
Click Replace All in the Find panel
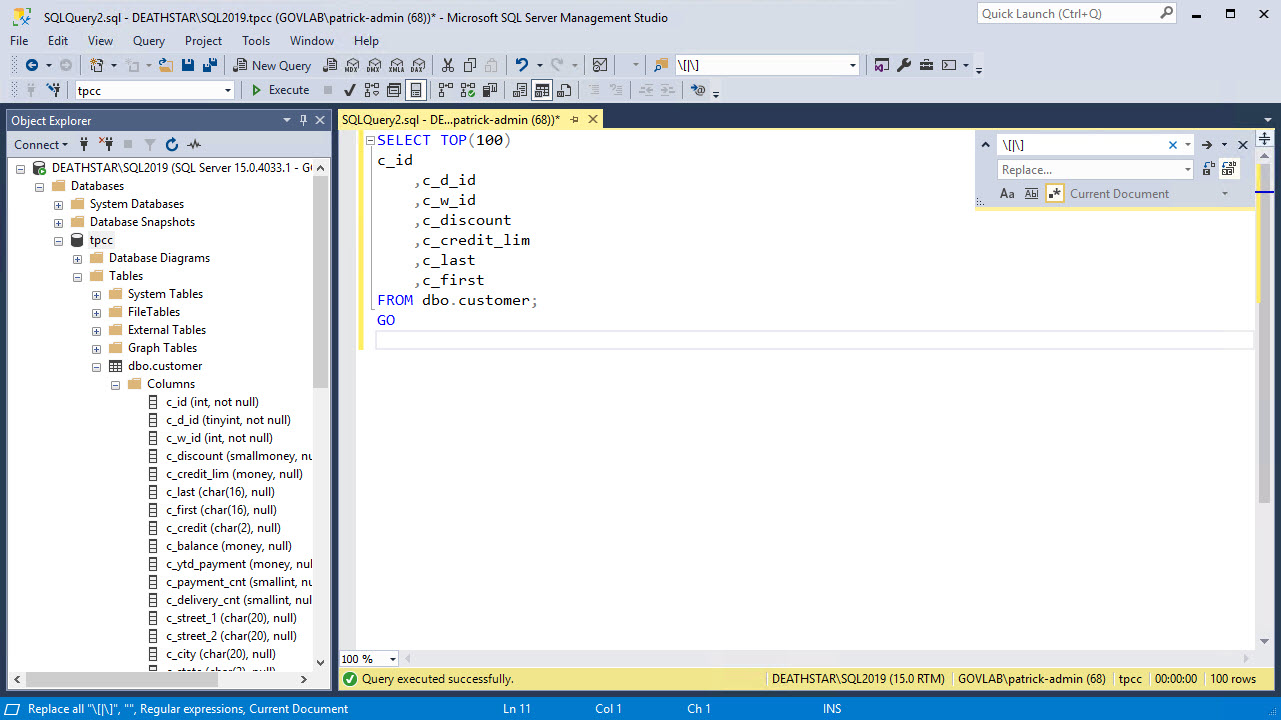(1230, 169)
